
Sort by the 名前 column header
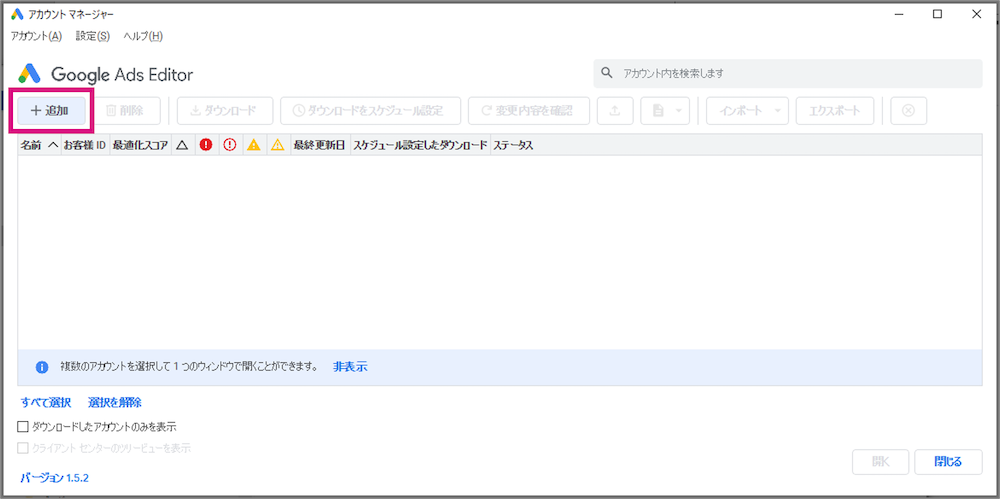(39, 145)
